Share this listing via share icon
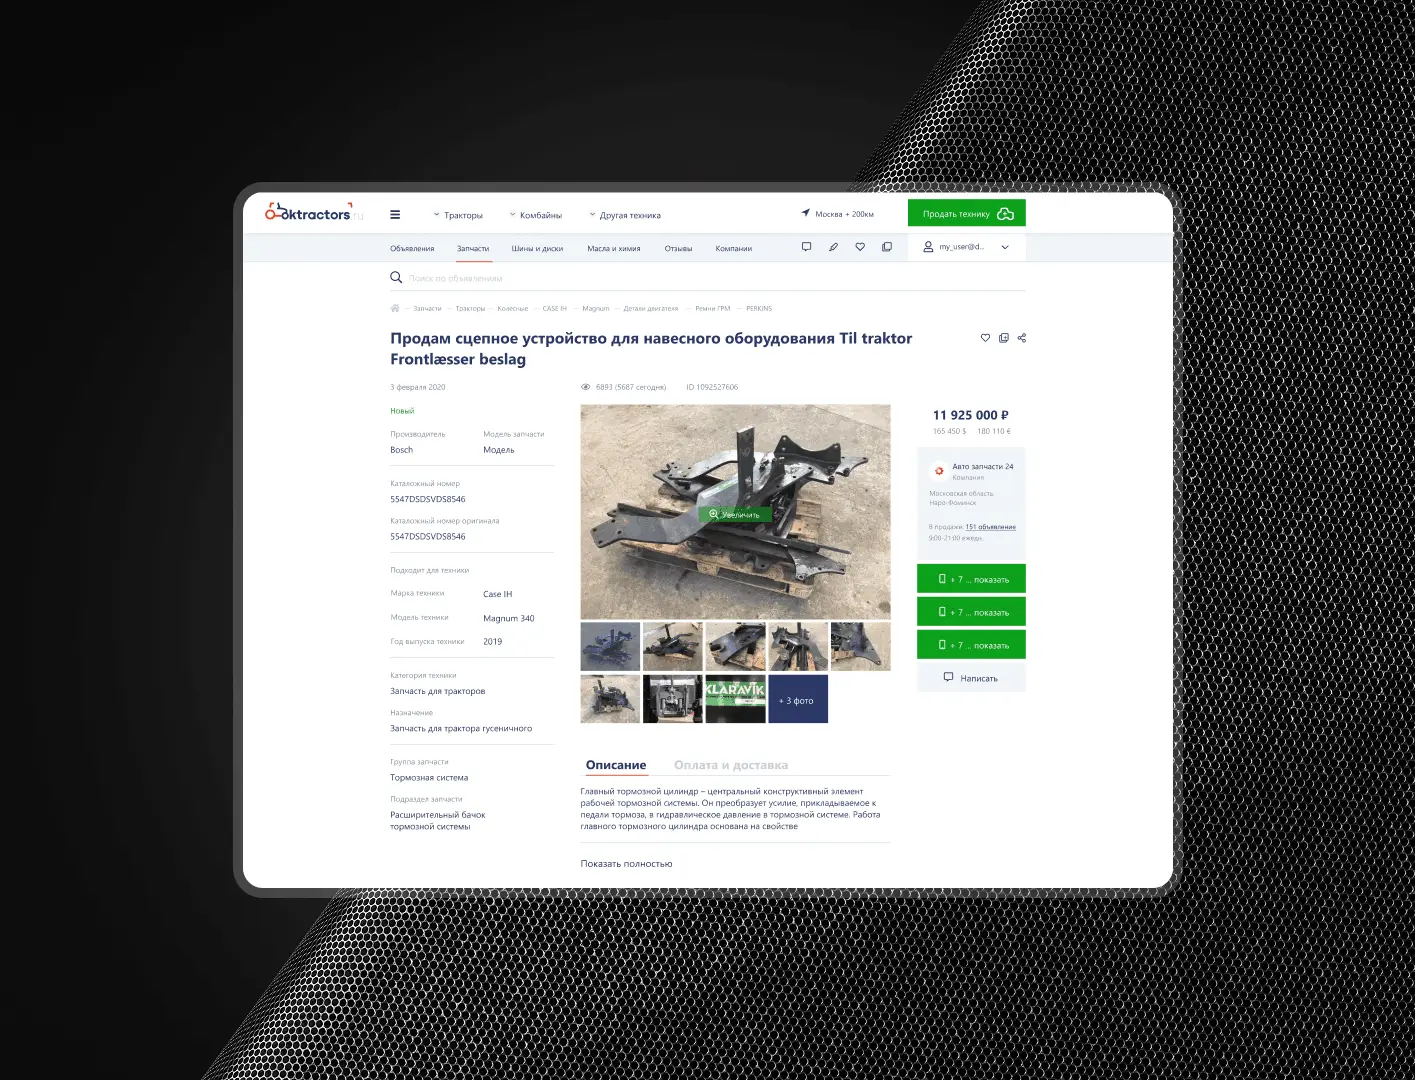The height and width of the screenshot is (1080, 1415). [1021, 338]
